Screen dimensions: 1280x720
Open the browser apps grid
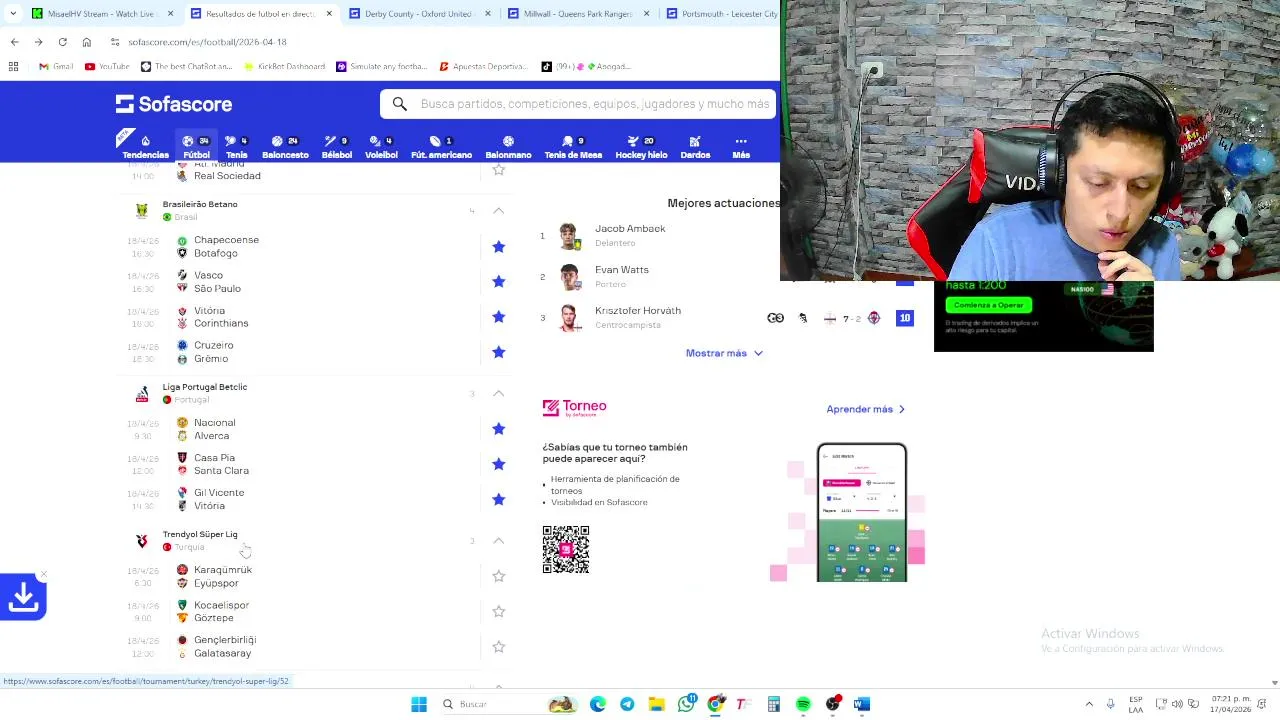tap(13, 67)
